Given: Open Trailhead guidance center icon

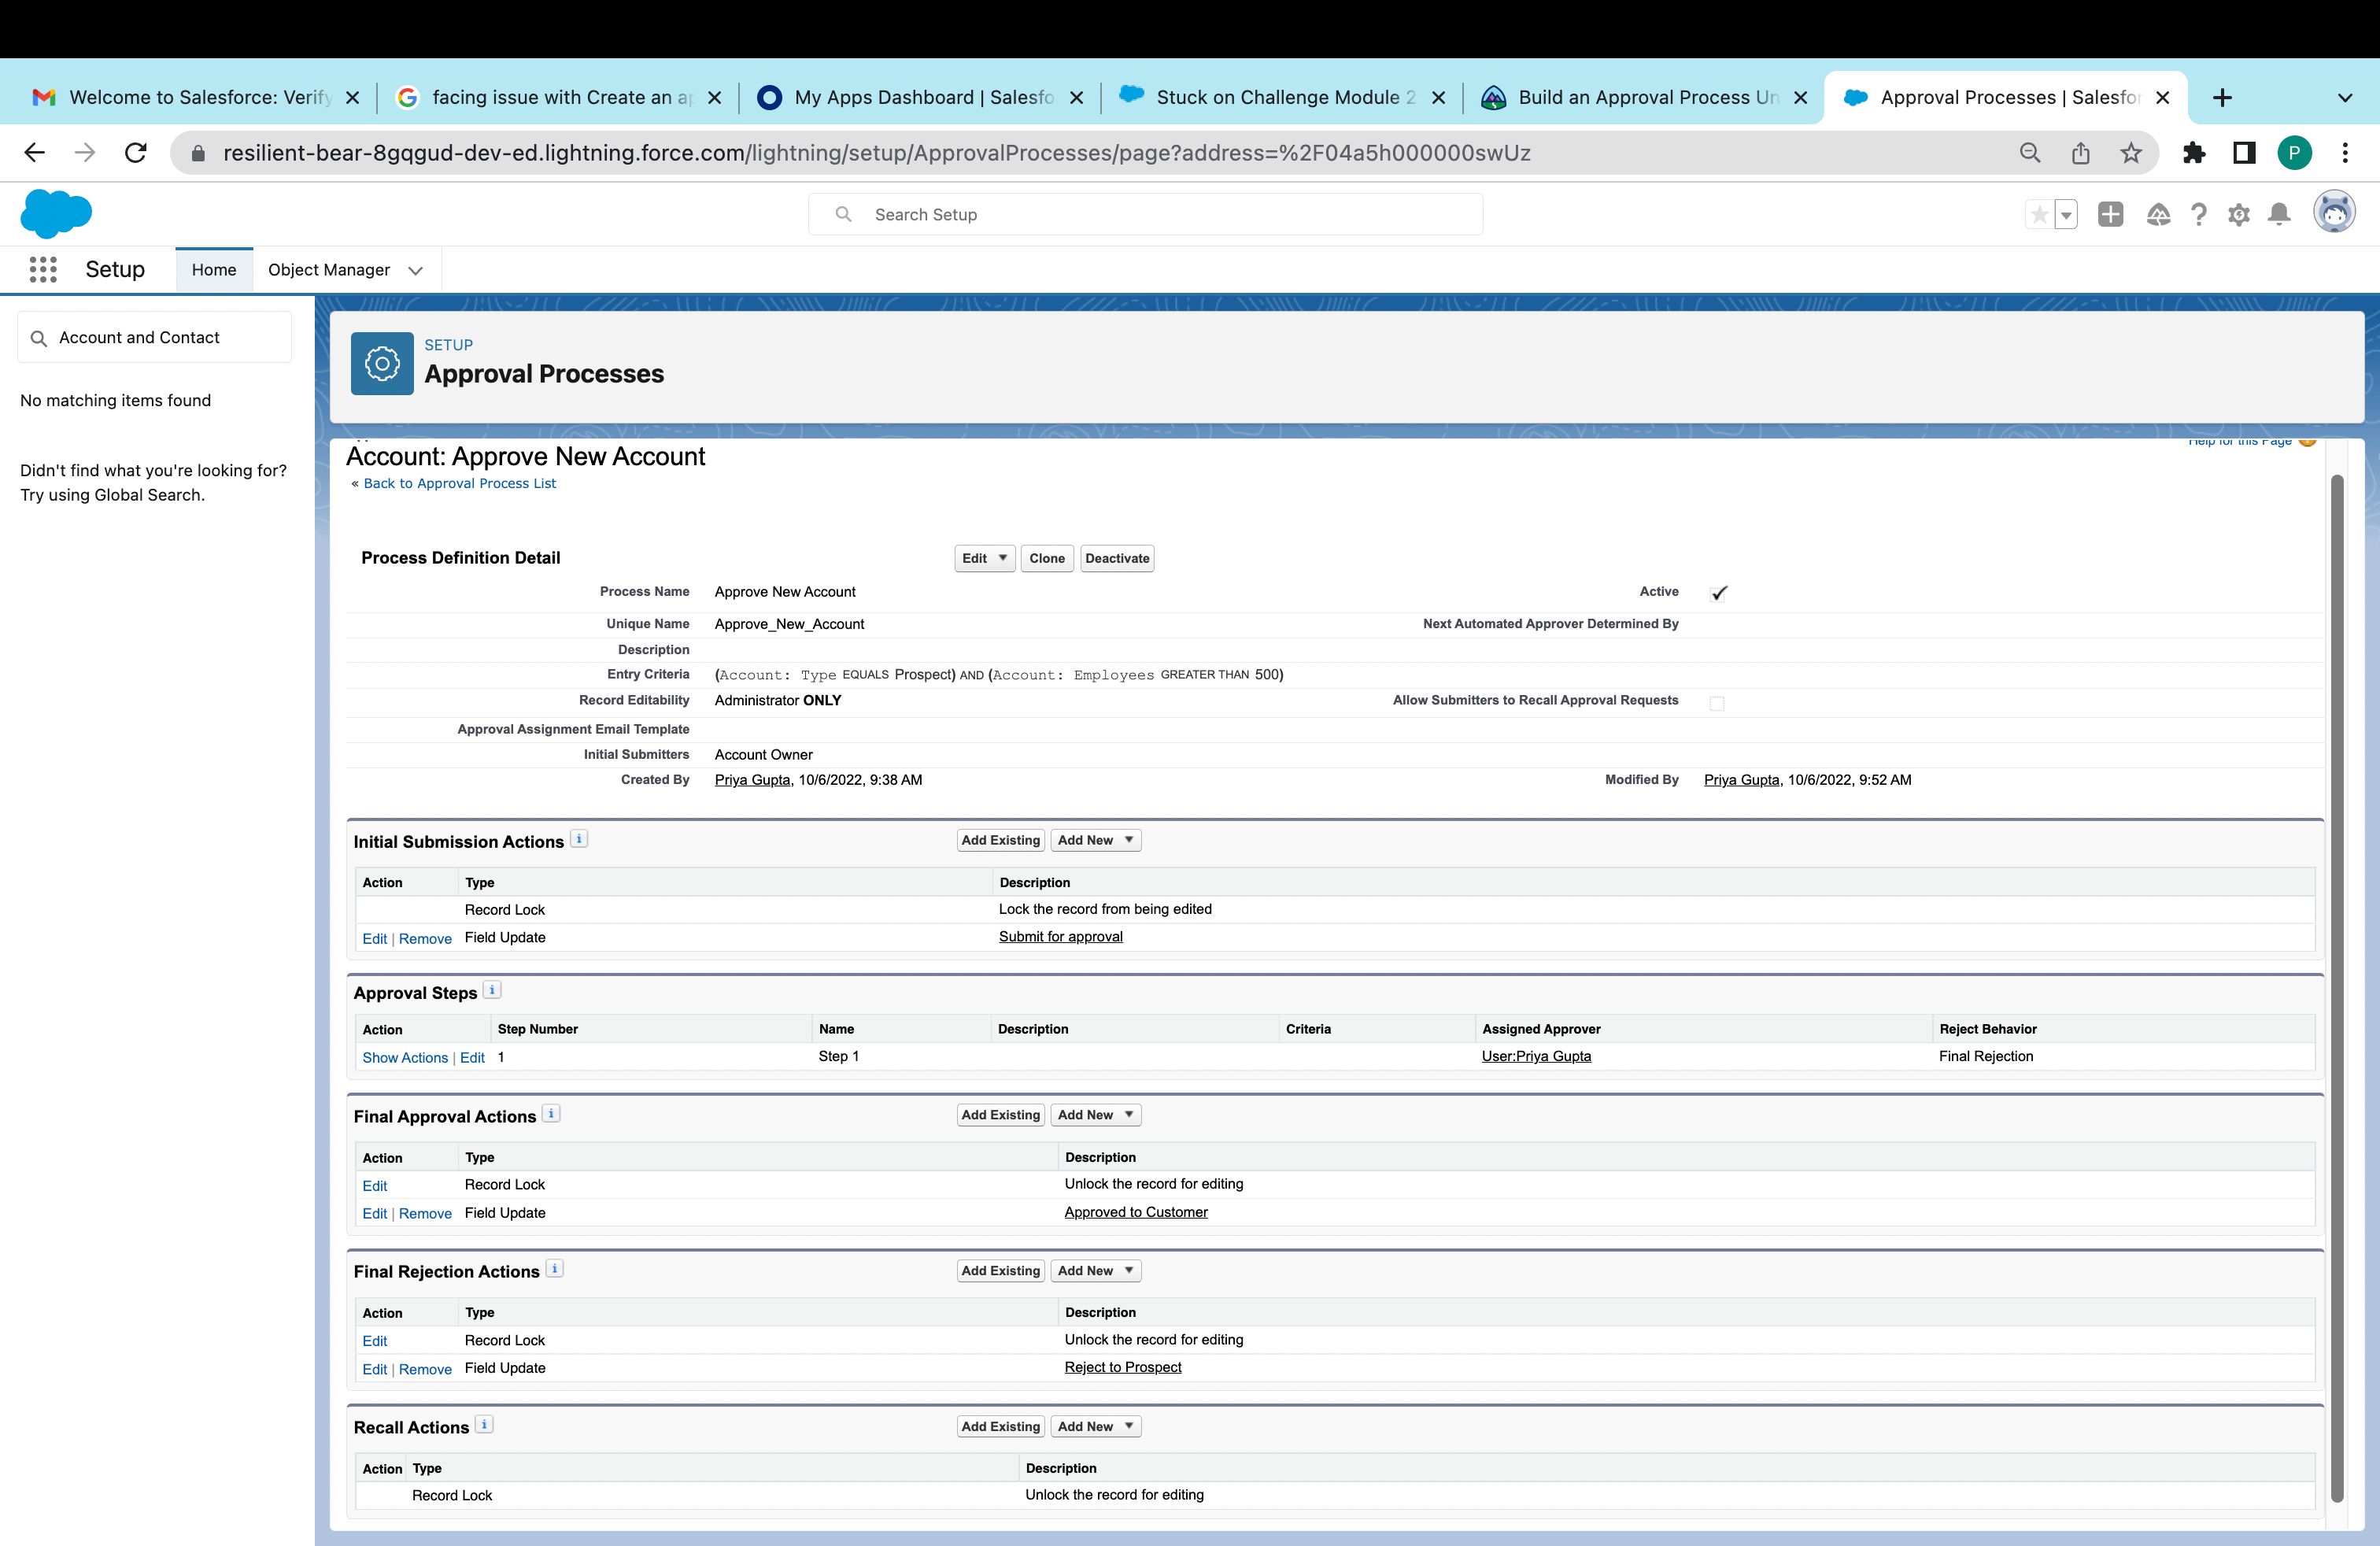Looking at the screenshot, I should 2158,214.
